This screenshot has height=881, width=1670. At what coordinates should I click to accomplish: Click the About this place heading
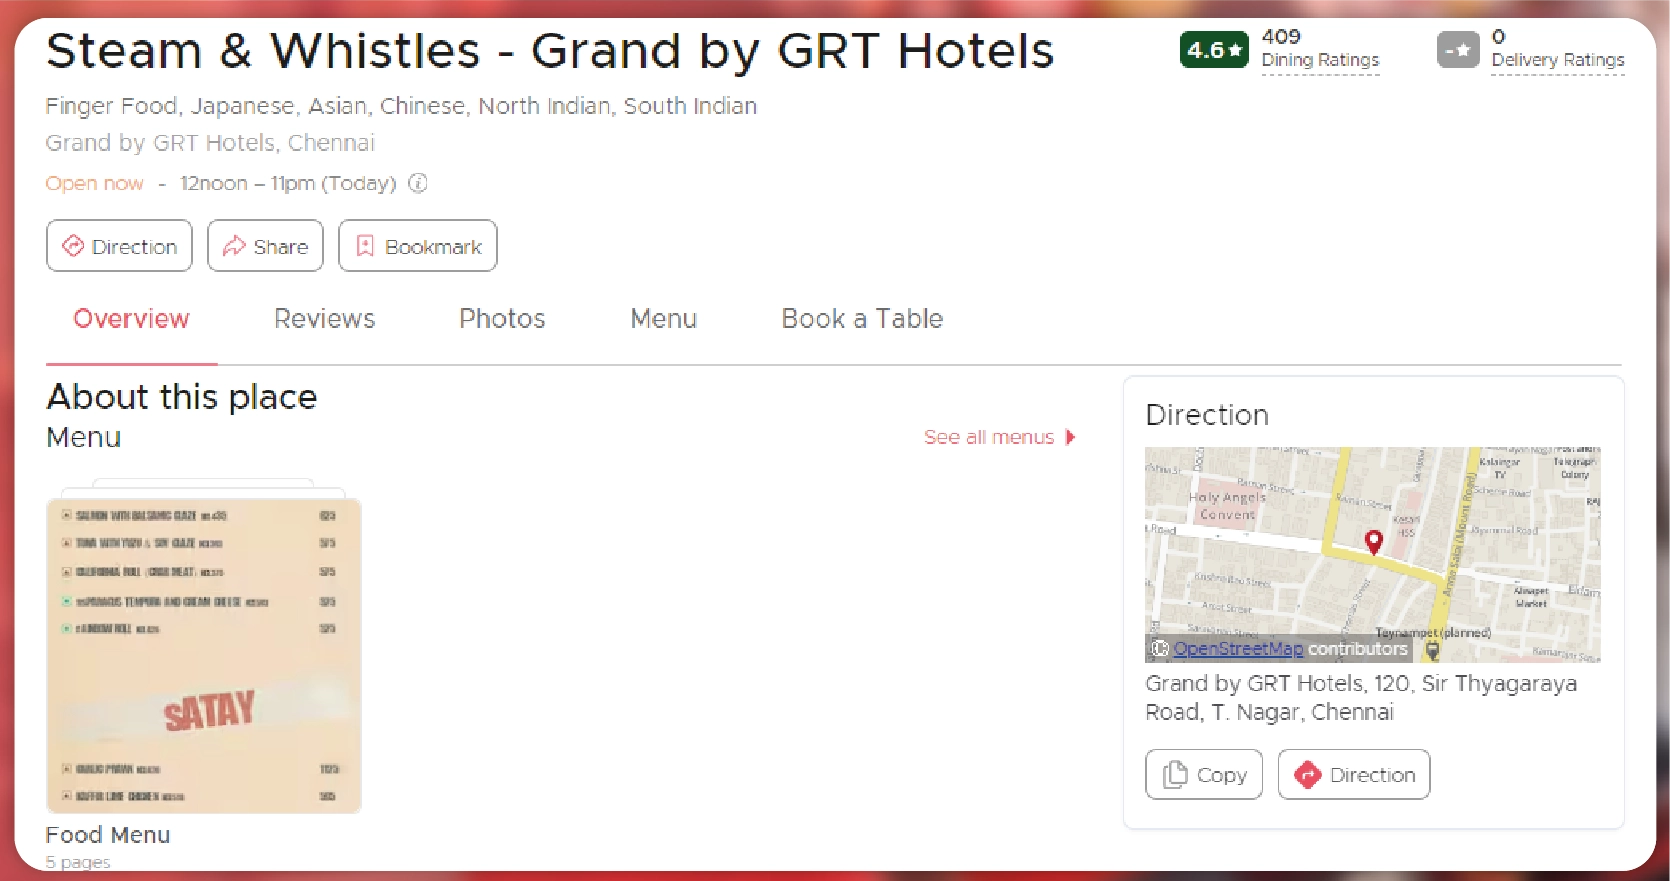(x=182, y=397)
